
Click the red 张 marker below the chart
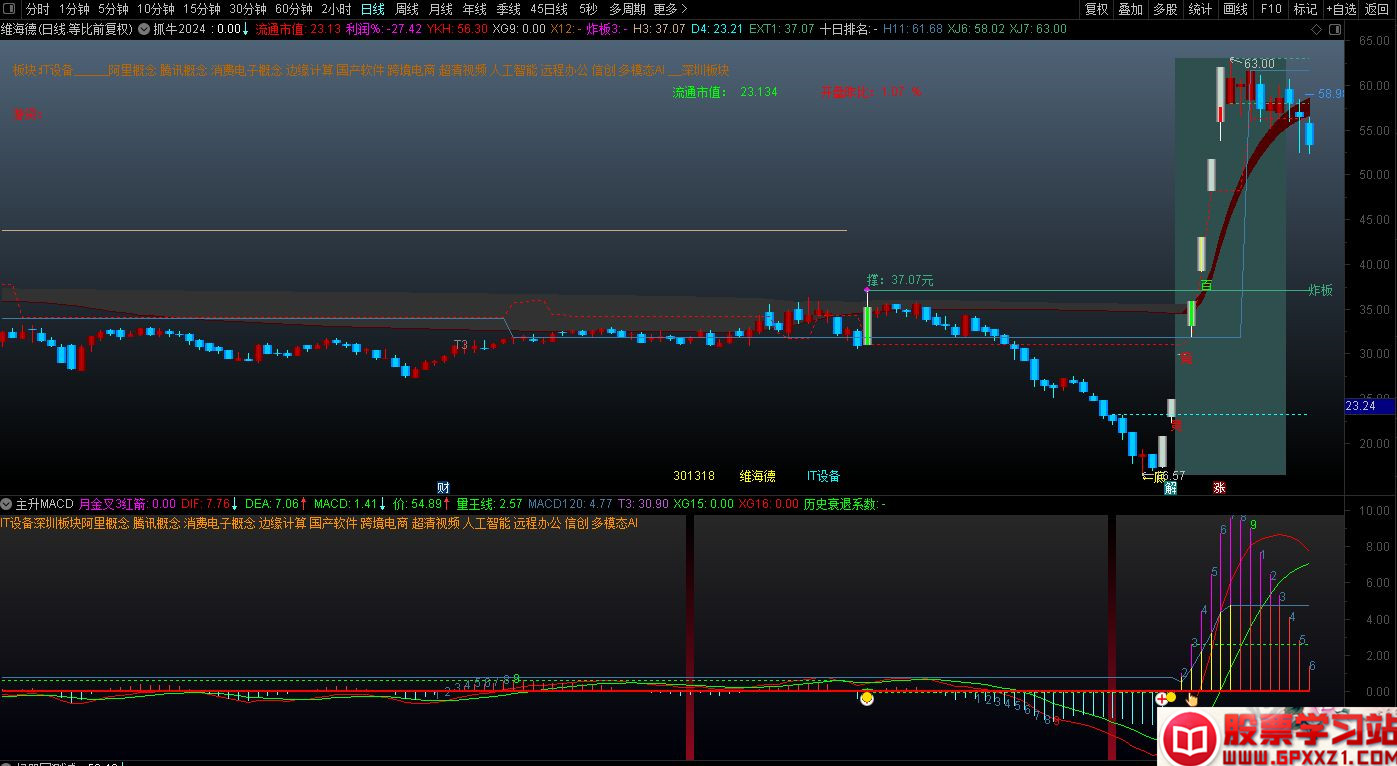(1219, 488)
